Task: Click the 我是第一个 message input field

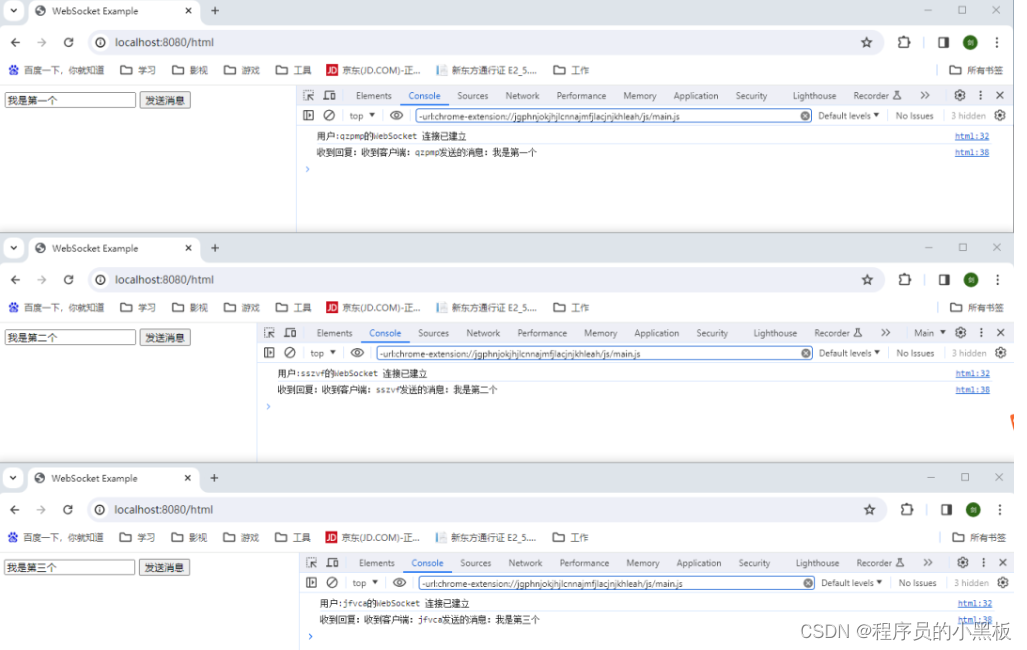Action: tap(70, 99)
